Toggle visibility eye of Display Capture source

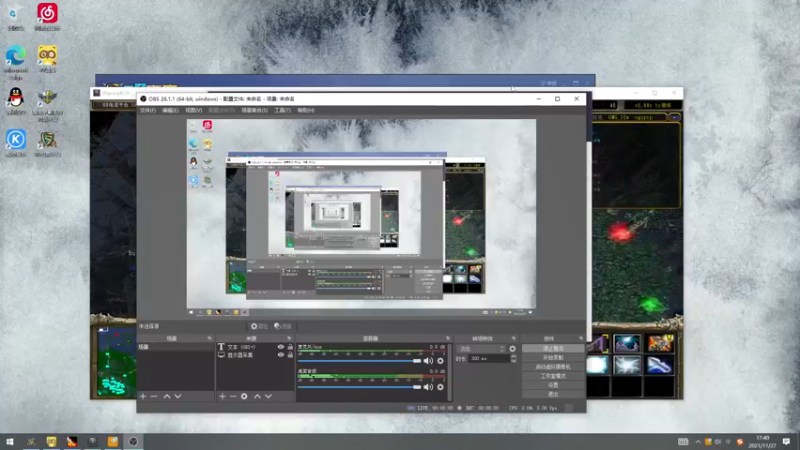coord(280,355)
